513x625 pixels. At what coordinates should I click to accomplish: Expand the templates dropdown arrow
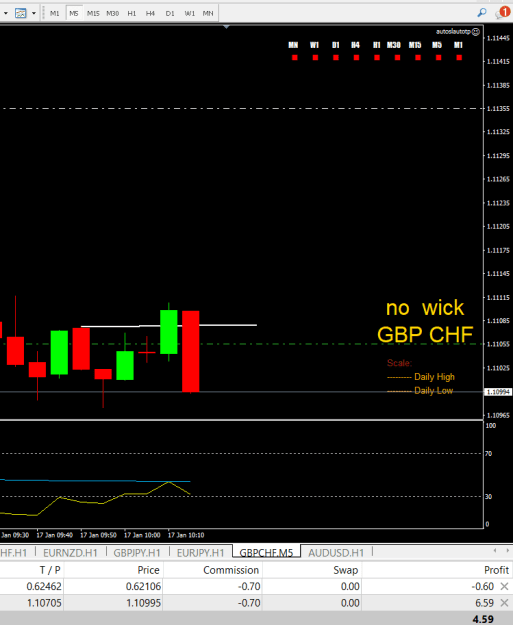point(34,13)
